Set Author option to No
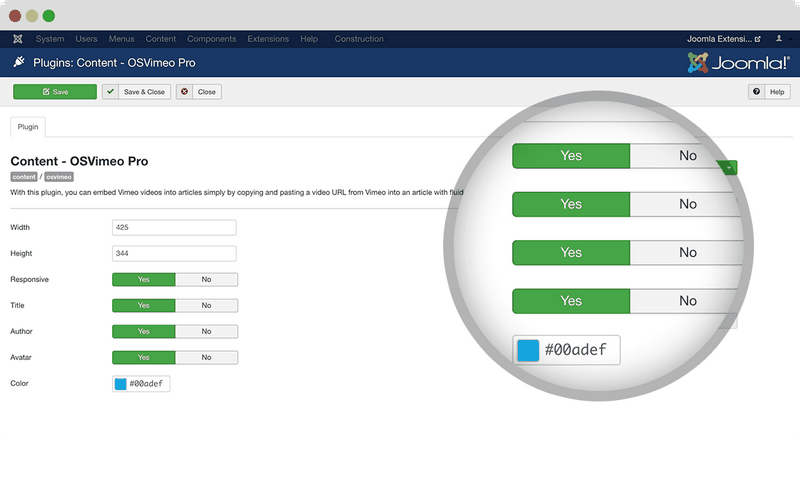The height and width of the screenshot is (490, 800). [206, 331]
